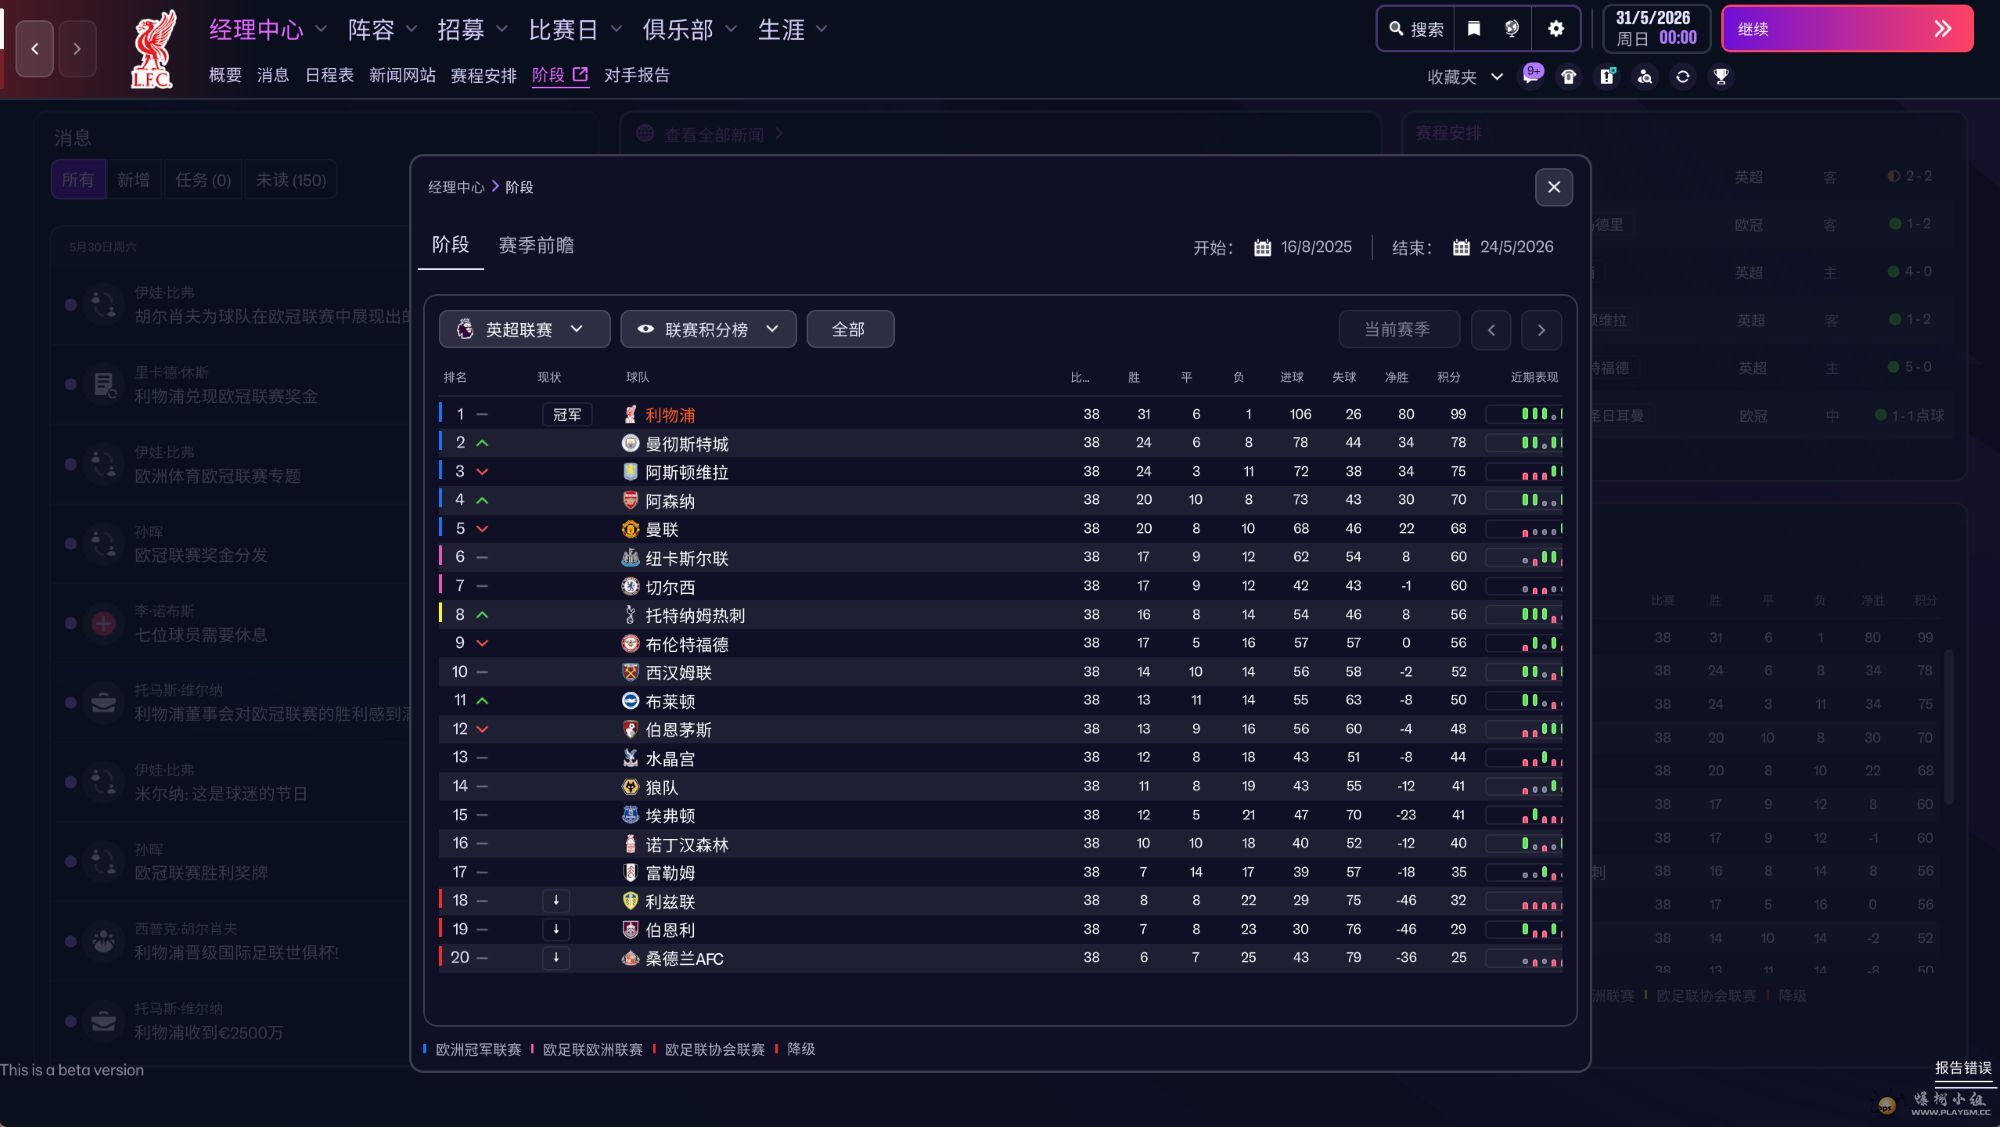This screenshot has width=2000, height=1127.
Task: Click the shirt squad shortcut icon
Action: pyautogui.click(x=1569, y=77)
